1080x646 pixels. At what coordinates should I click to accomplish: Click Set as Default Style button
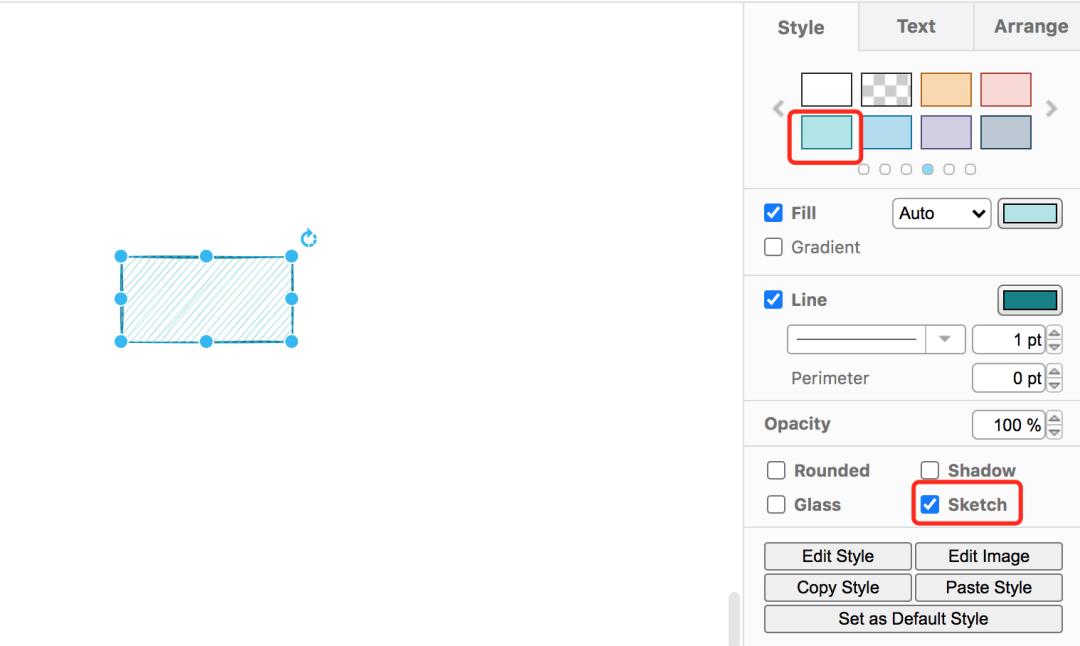pyautogui.click(x=913, y=619)
